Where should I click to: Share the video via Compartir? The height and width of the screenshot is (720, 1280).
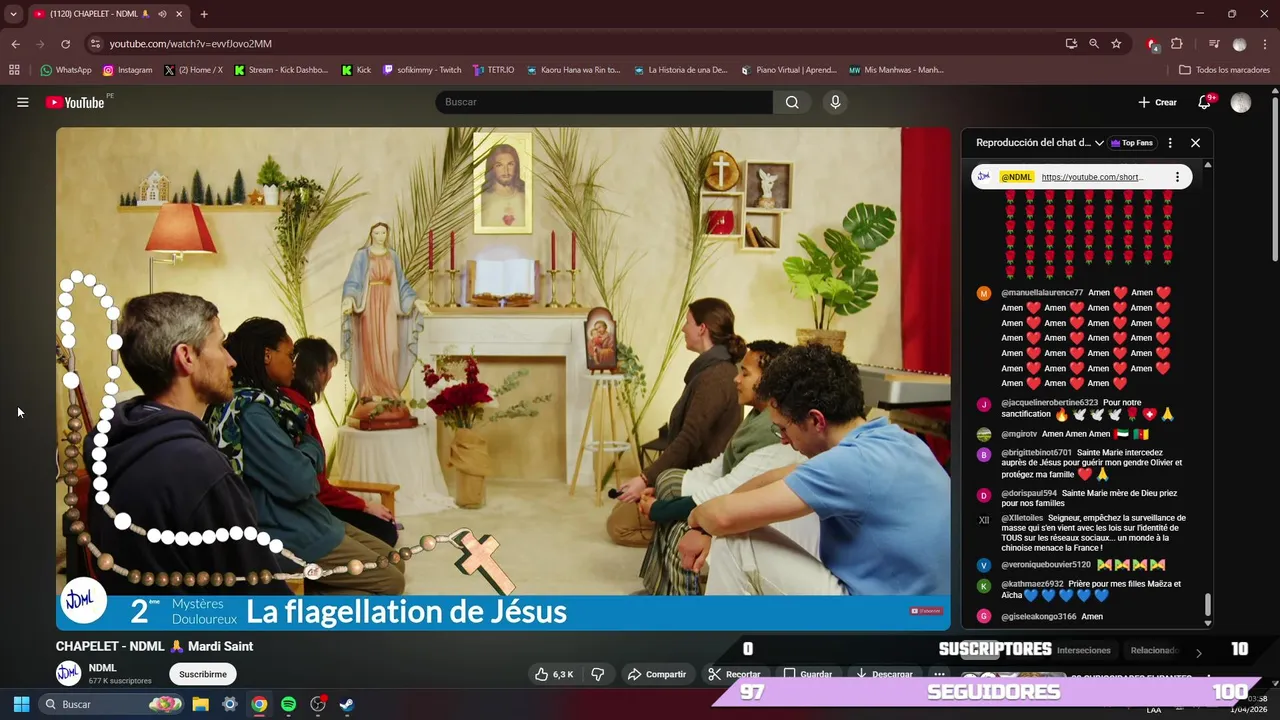[656, 674]
